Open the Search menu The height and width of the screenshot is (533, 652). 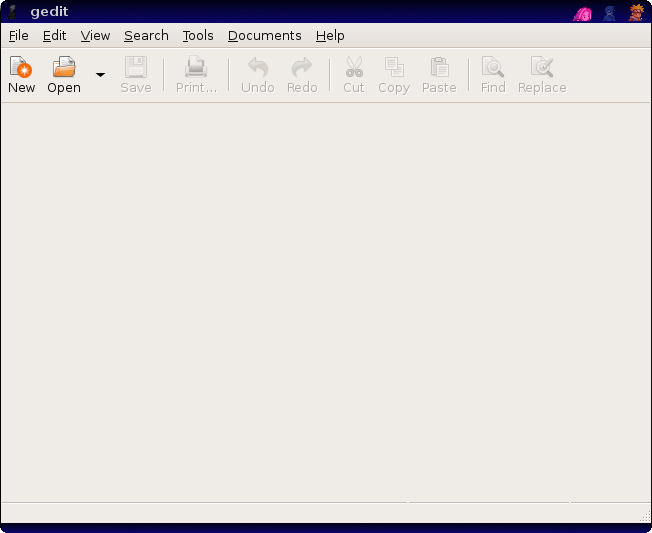[x=146, y=36]
